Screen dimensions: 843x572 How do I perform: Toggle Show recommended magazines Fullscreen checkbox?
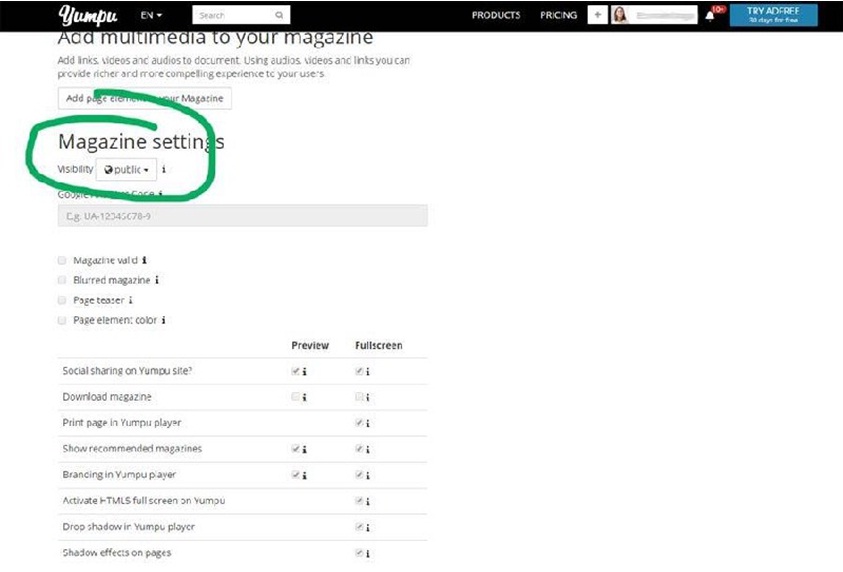(359, 449)
